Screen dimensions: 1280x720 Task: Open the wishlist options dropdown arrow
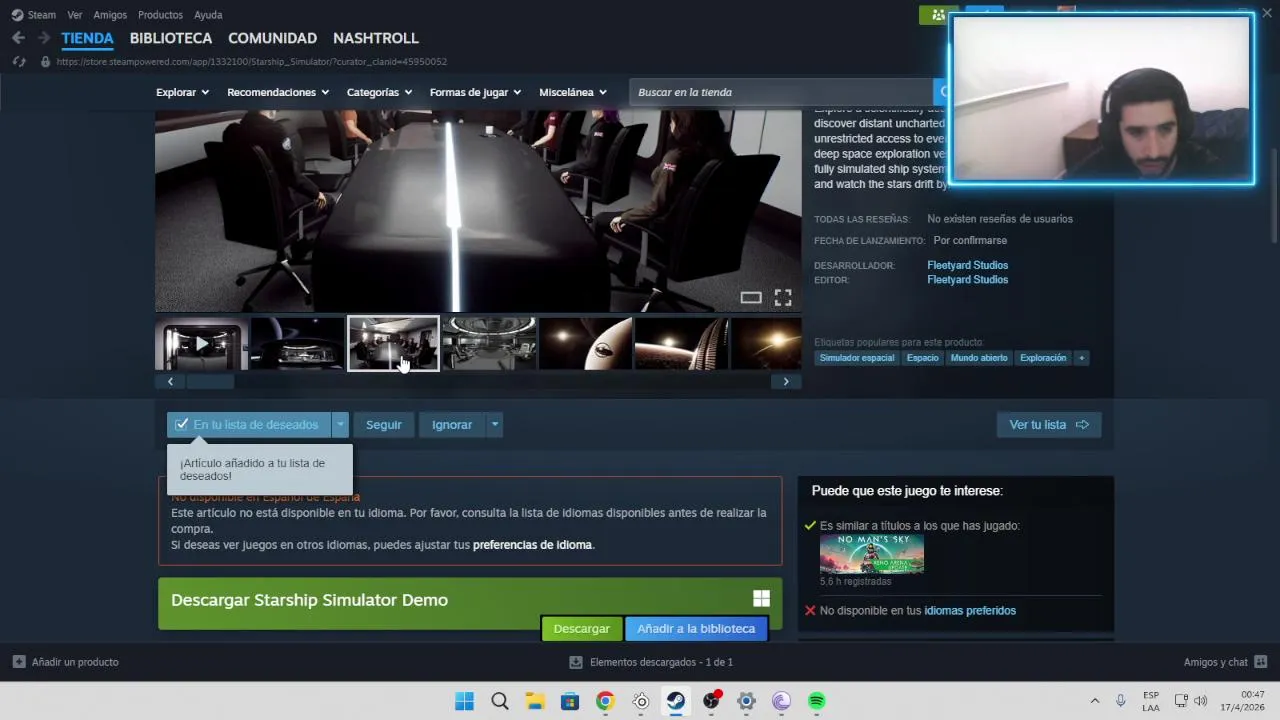(x=340, y=425)
